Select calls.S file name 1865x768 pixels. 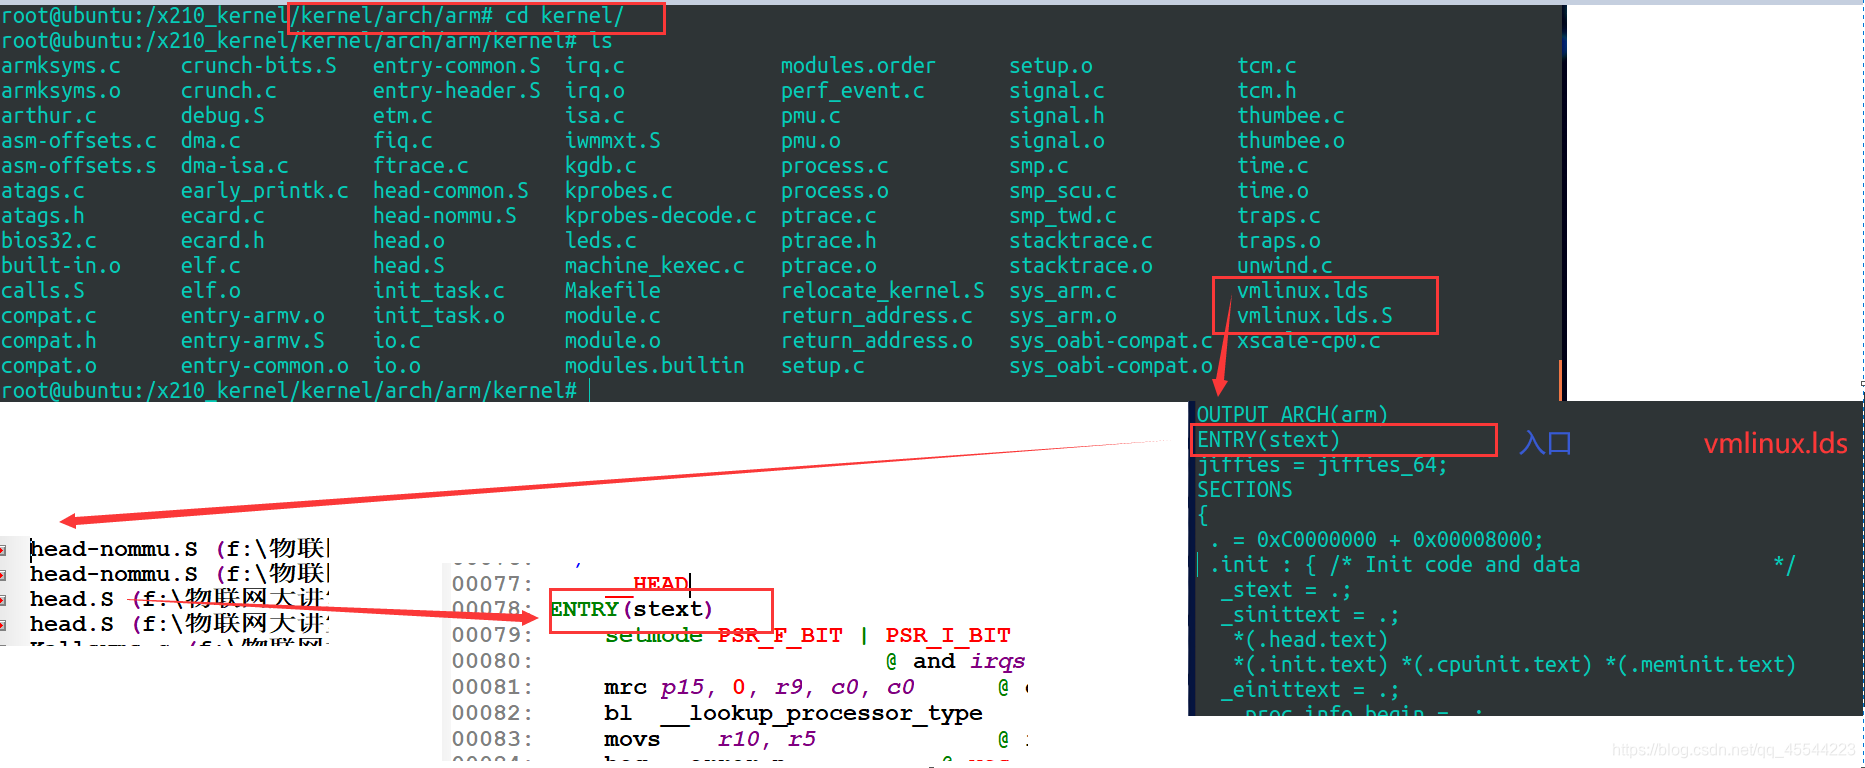pyautogui.click(x=43, y=291)
